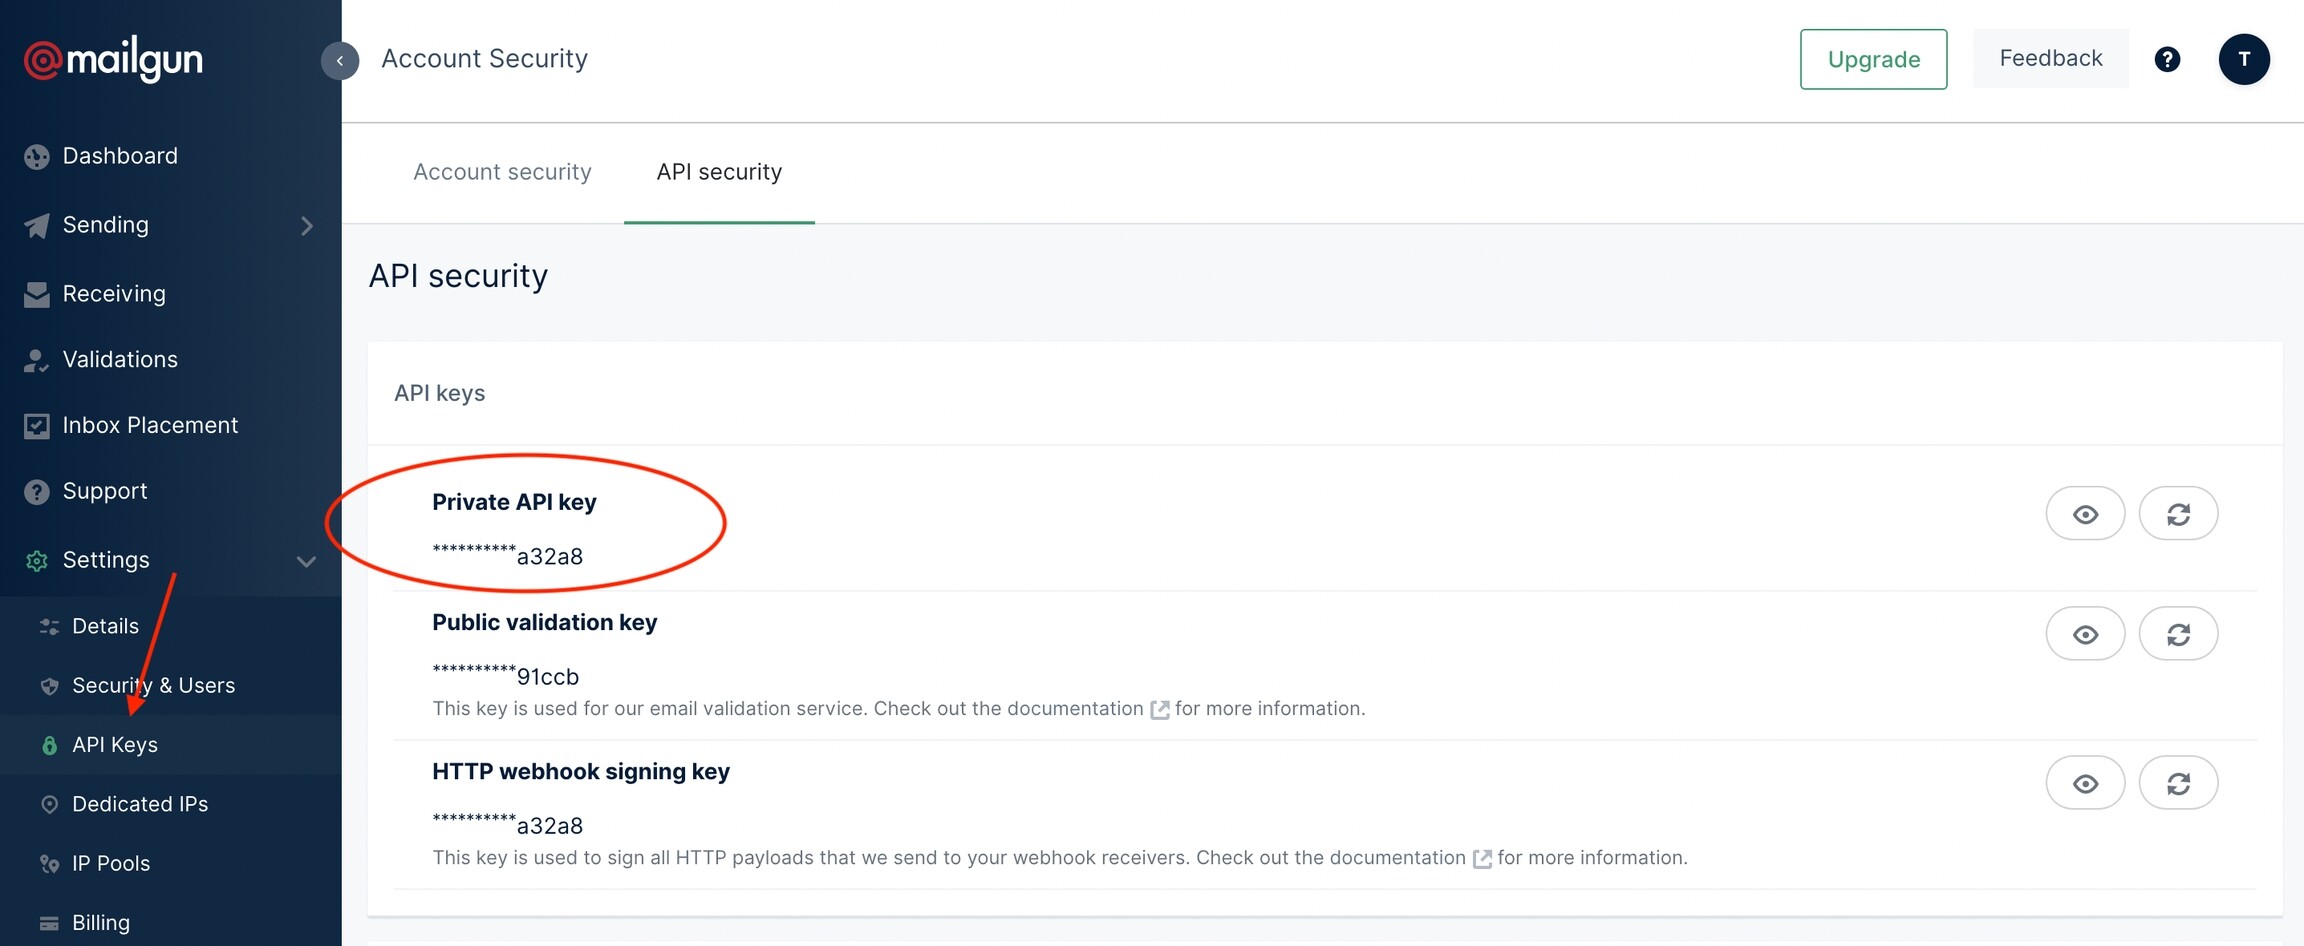The height and width of the screenshot is (946, 2304).
Task: Open Security & Users settings
Action: pos(153,686)
